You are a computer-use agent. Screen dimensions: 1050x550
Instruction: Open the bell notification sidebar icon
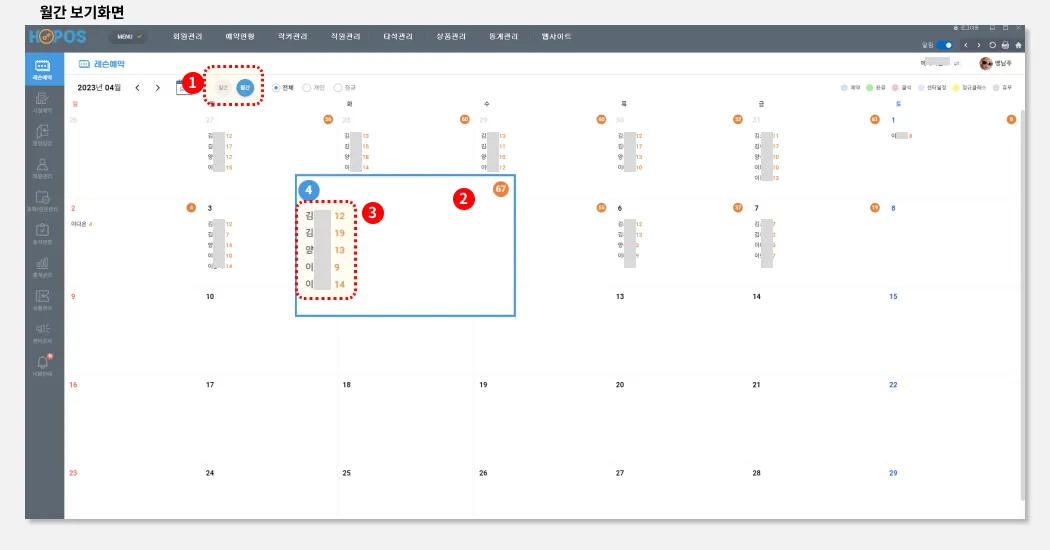[x=42, y=364]
